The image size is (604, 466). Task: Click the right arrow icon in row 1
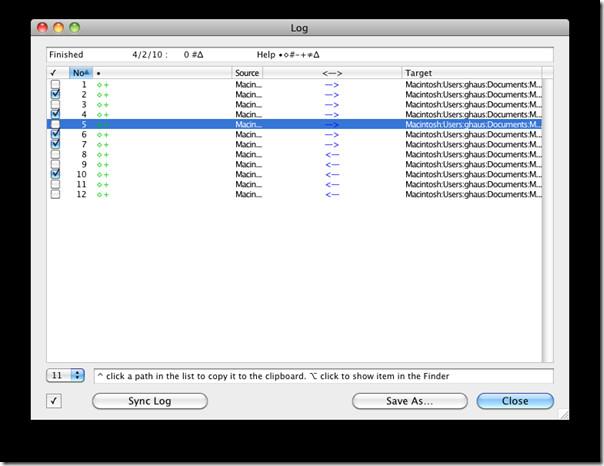331,85
